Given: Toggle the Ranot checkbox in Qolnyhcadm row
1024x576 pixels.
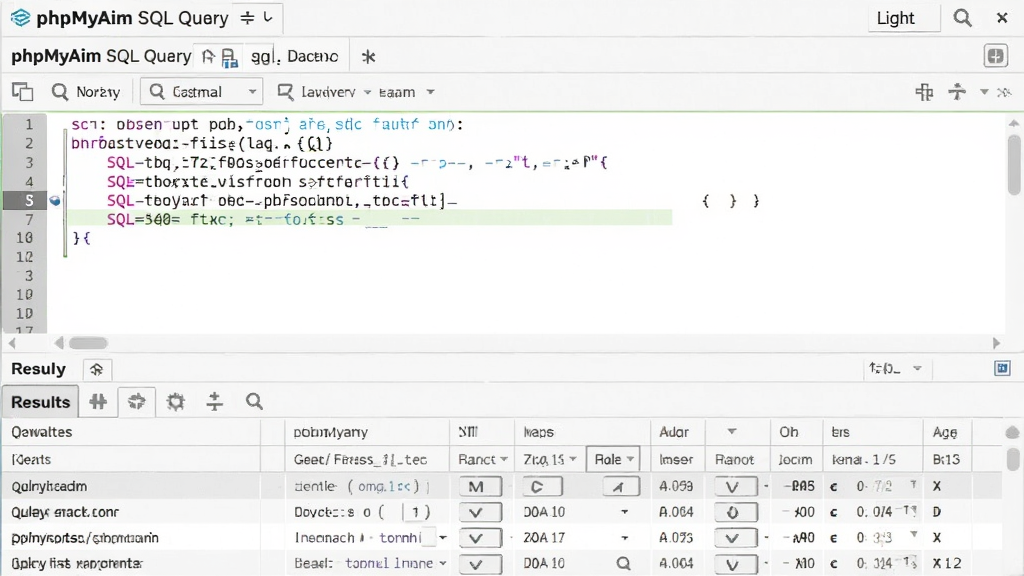Looking at the screenshot, I should point(735,487).
